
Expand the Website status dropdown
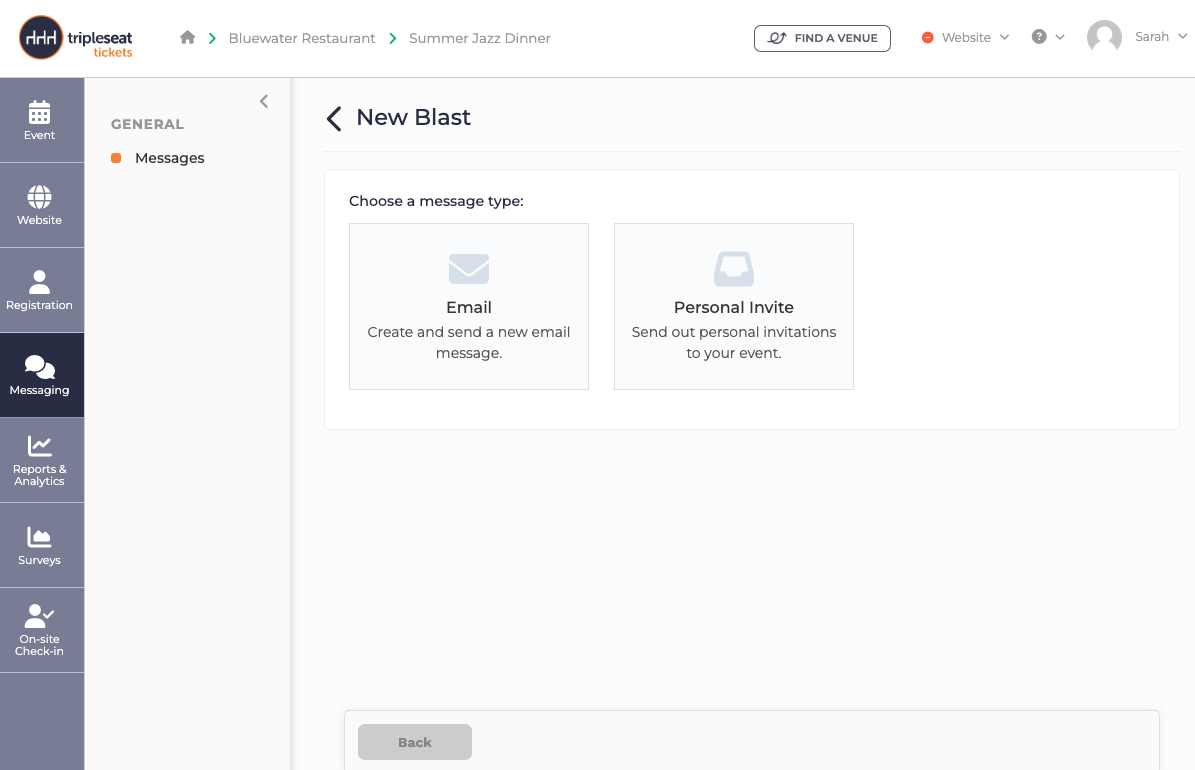click(x=966, y=37)
